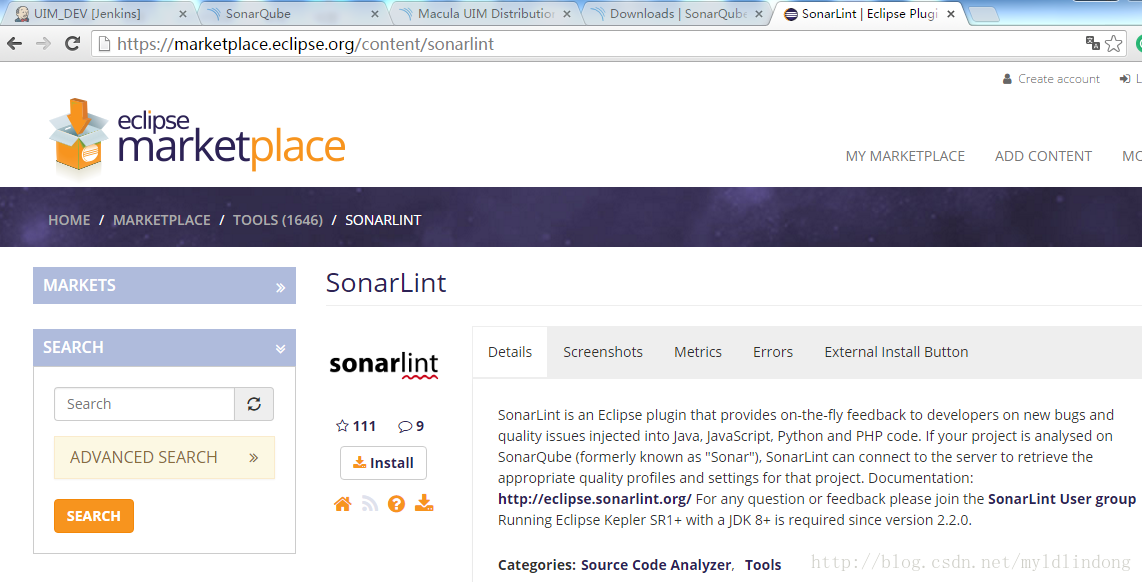The width and height of the screenshot is (1142, 582).
Task: Click the browser forward arrow
Action: click(44, 44)
